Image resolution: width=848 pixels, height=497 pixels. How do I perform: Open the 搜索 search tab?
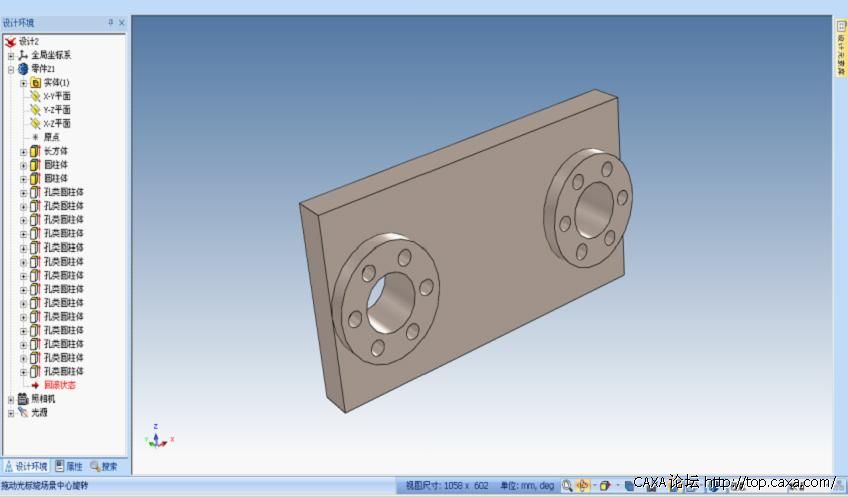[104, 466]
